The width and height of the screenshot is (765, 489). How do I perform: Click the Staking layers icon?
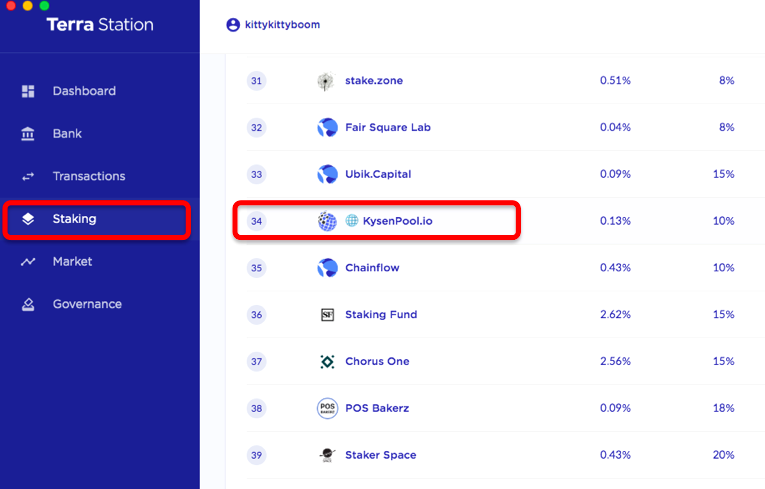[28, 219]
